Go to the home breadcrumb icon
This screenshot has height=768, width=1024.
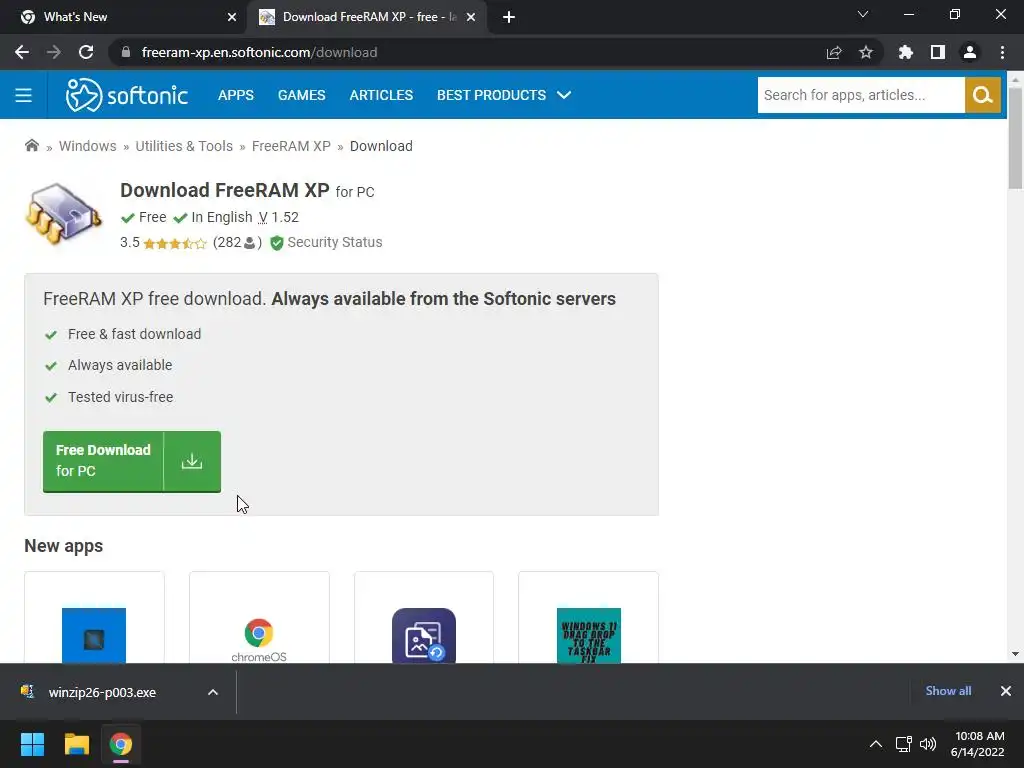[x=31, y=146]
